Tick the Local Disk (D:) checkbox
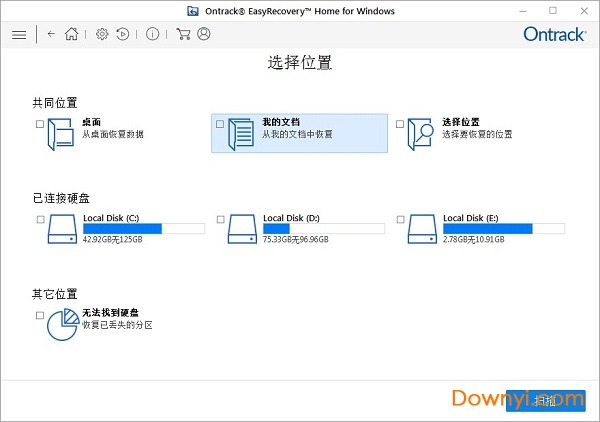Viewport: 600px width, 422px height. (220, 219)
